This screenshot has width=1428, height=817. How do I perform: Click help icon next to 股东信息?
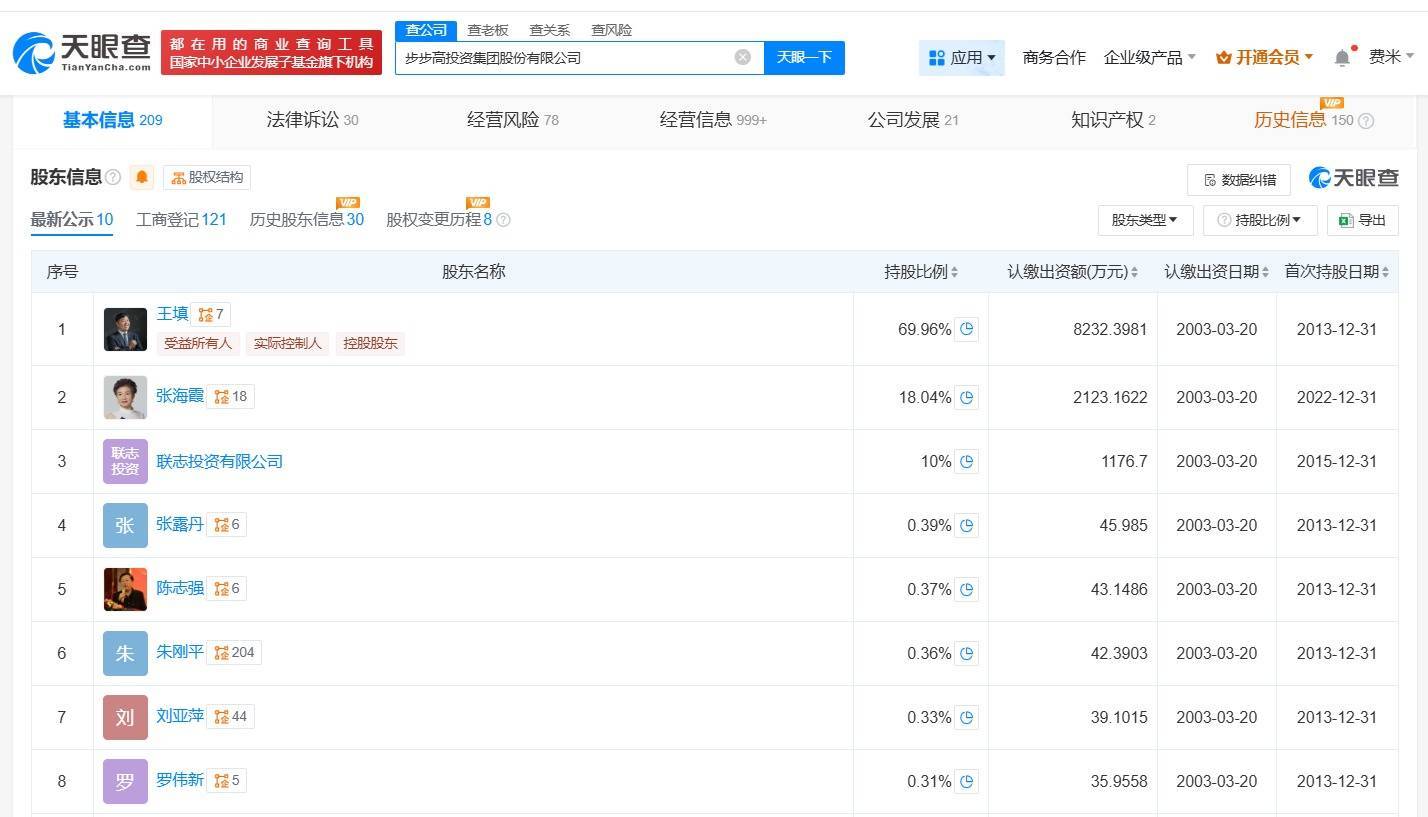click(113, 178)
